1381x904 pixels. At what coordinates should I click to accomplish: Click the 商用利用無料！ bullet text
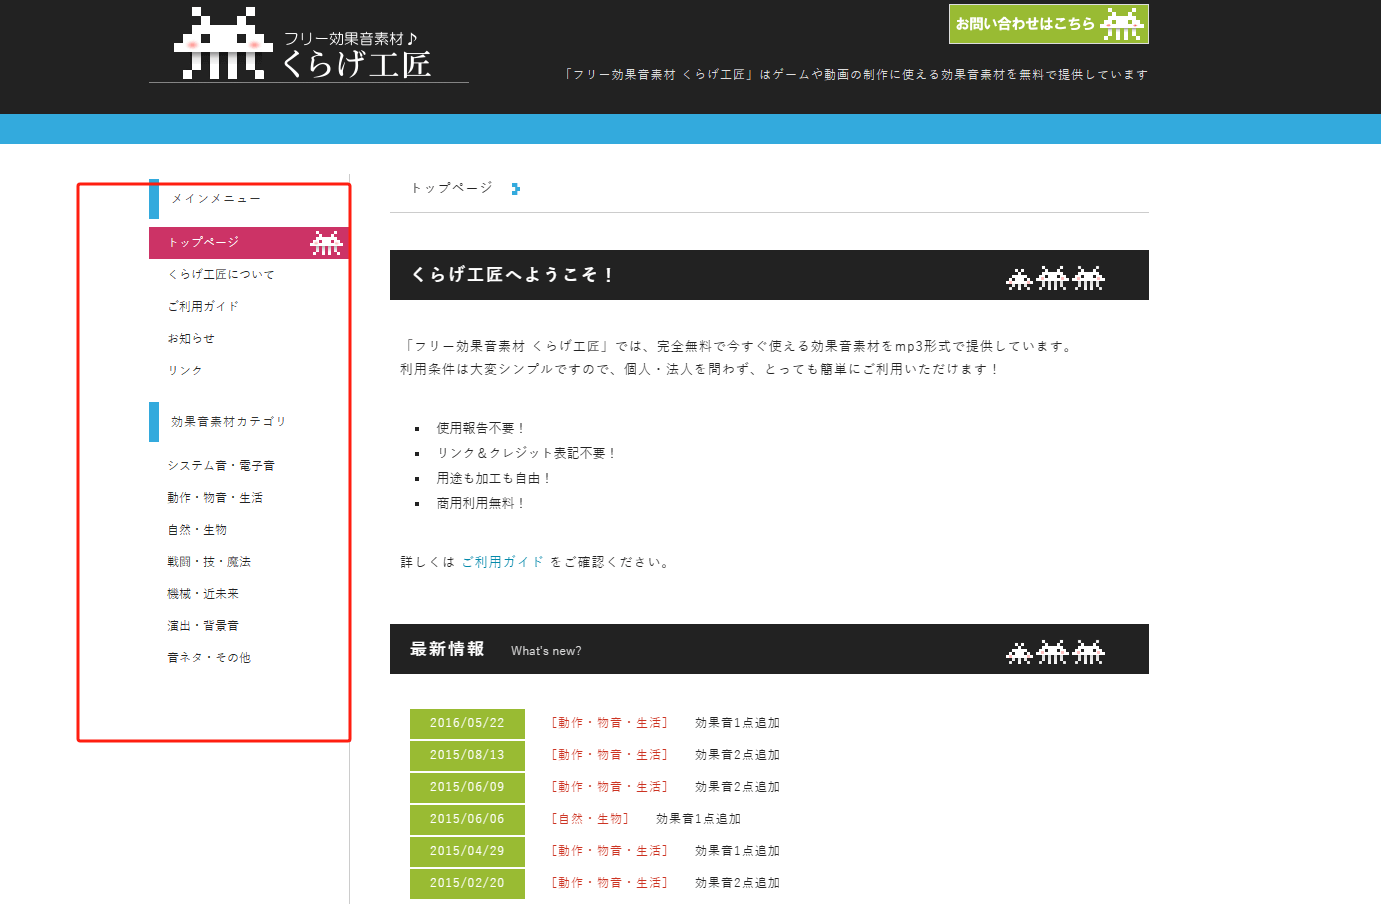480,503
